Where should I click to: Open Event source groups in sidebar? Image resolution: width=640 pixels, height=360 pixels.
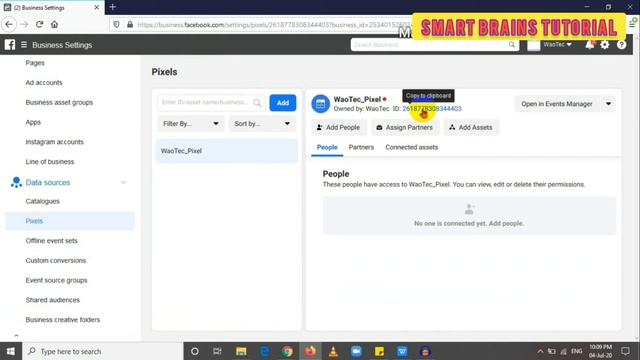[56, 280]
